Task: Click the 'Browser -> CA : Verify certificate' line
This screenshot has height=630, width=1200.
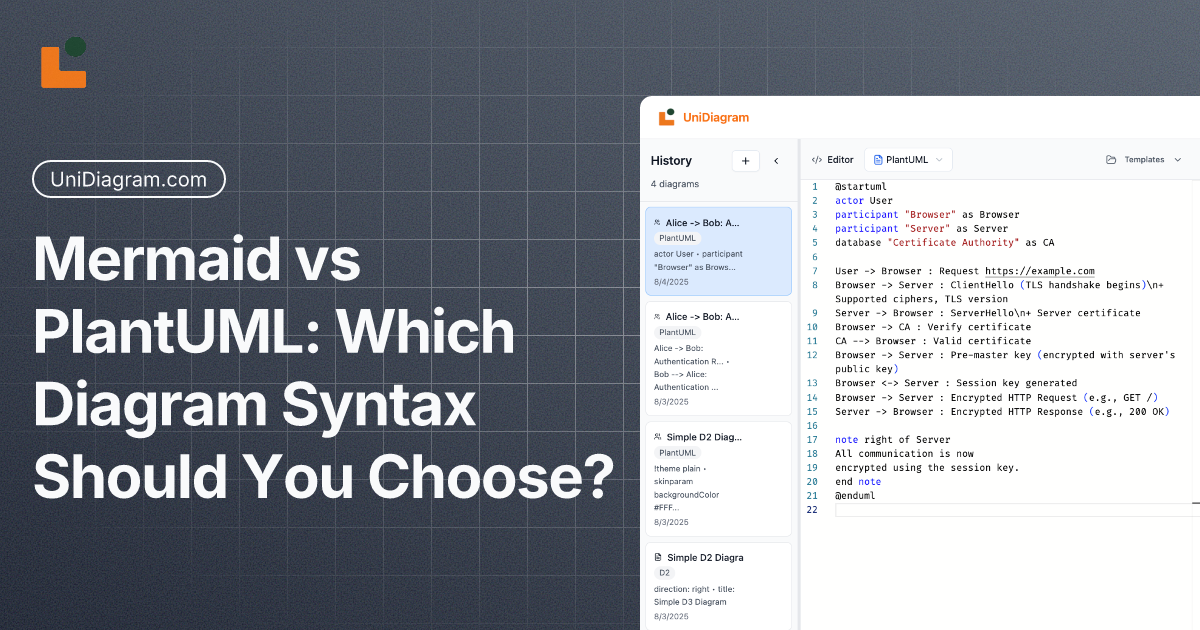Action: [933, 327]
